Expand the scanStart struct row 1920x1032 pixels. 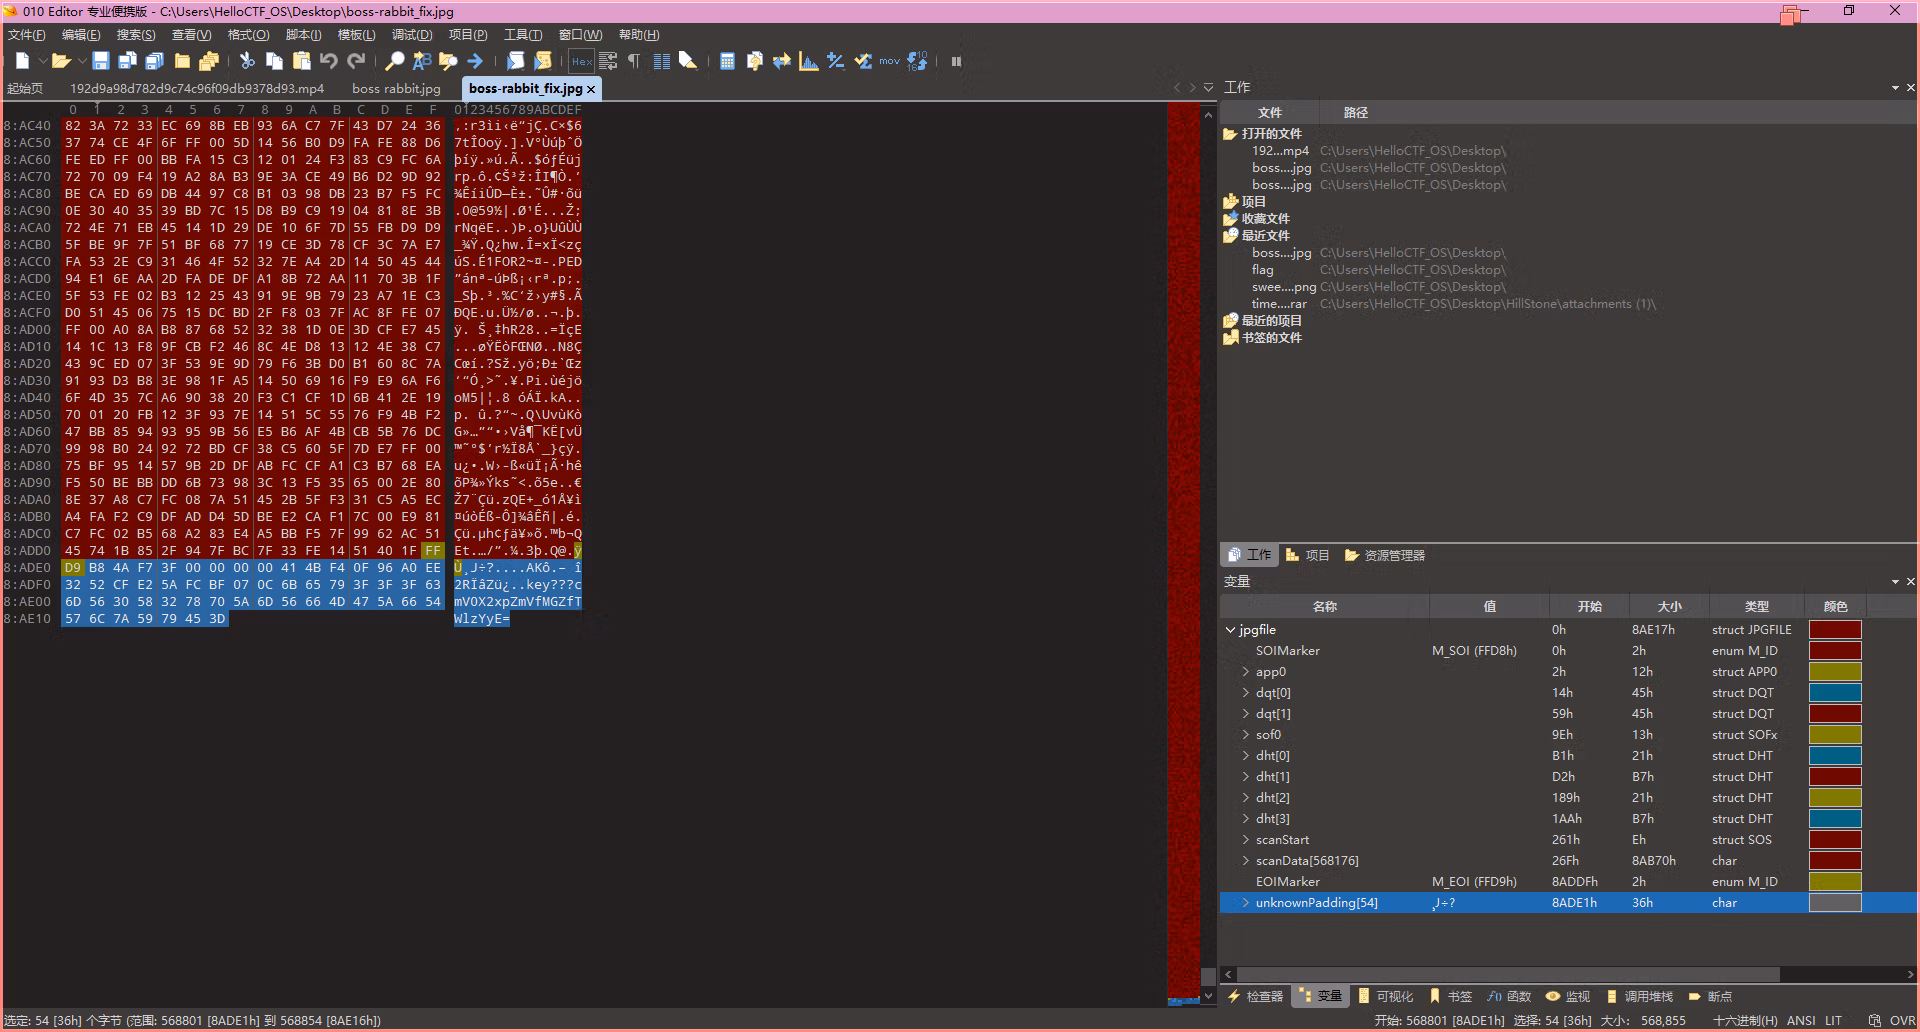[x=1246, y=840]
